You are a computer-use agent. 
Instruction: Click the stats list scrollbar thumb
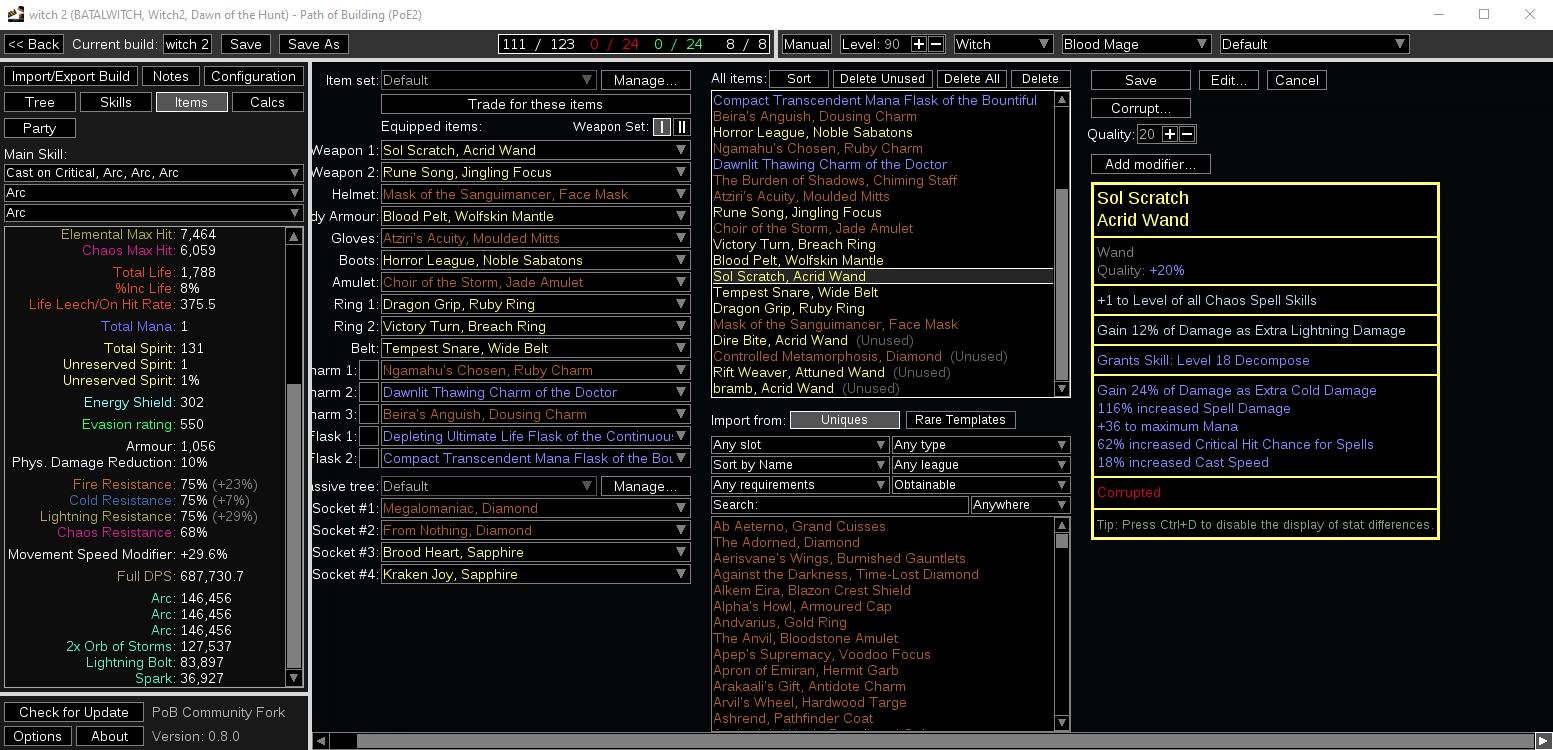click(x=294, y=526)
